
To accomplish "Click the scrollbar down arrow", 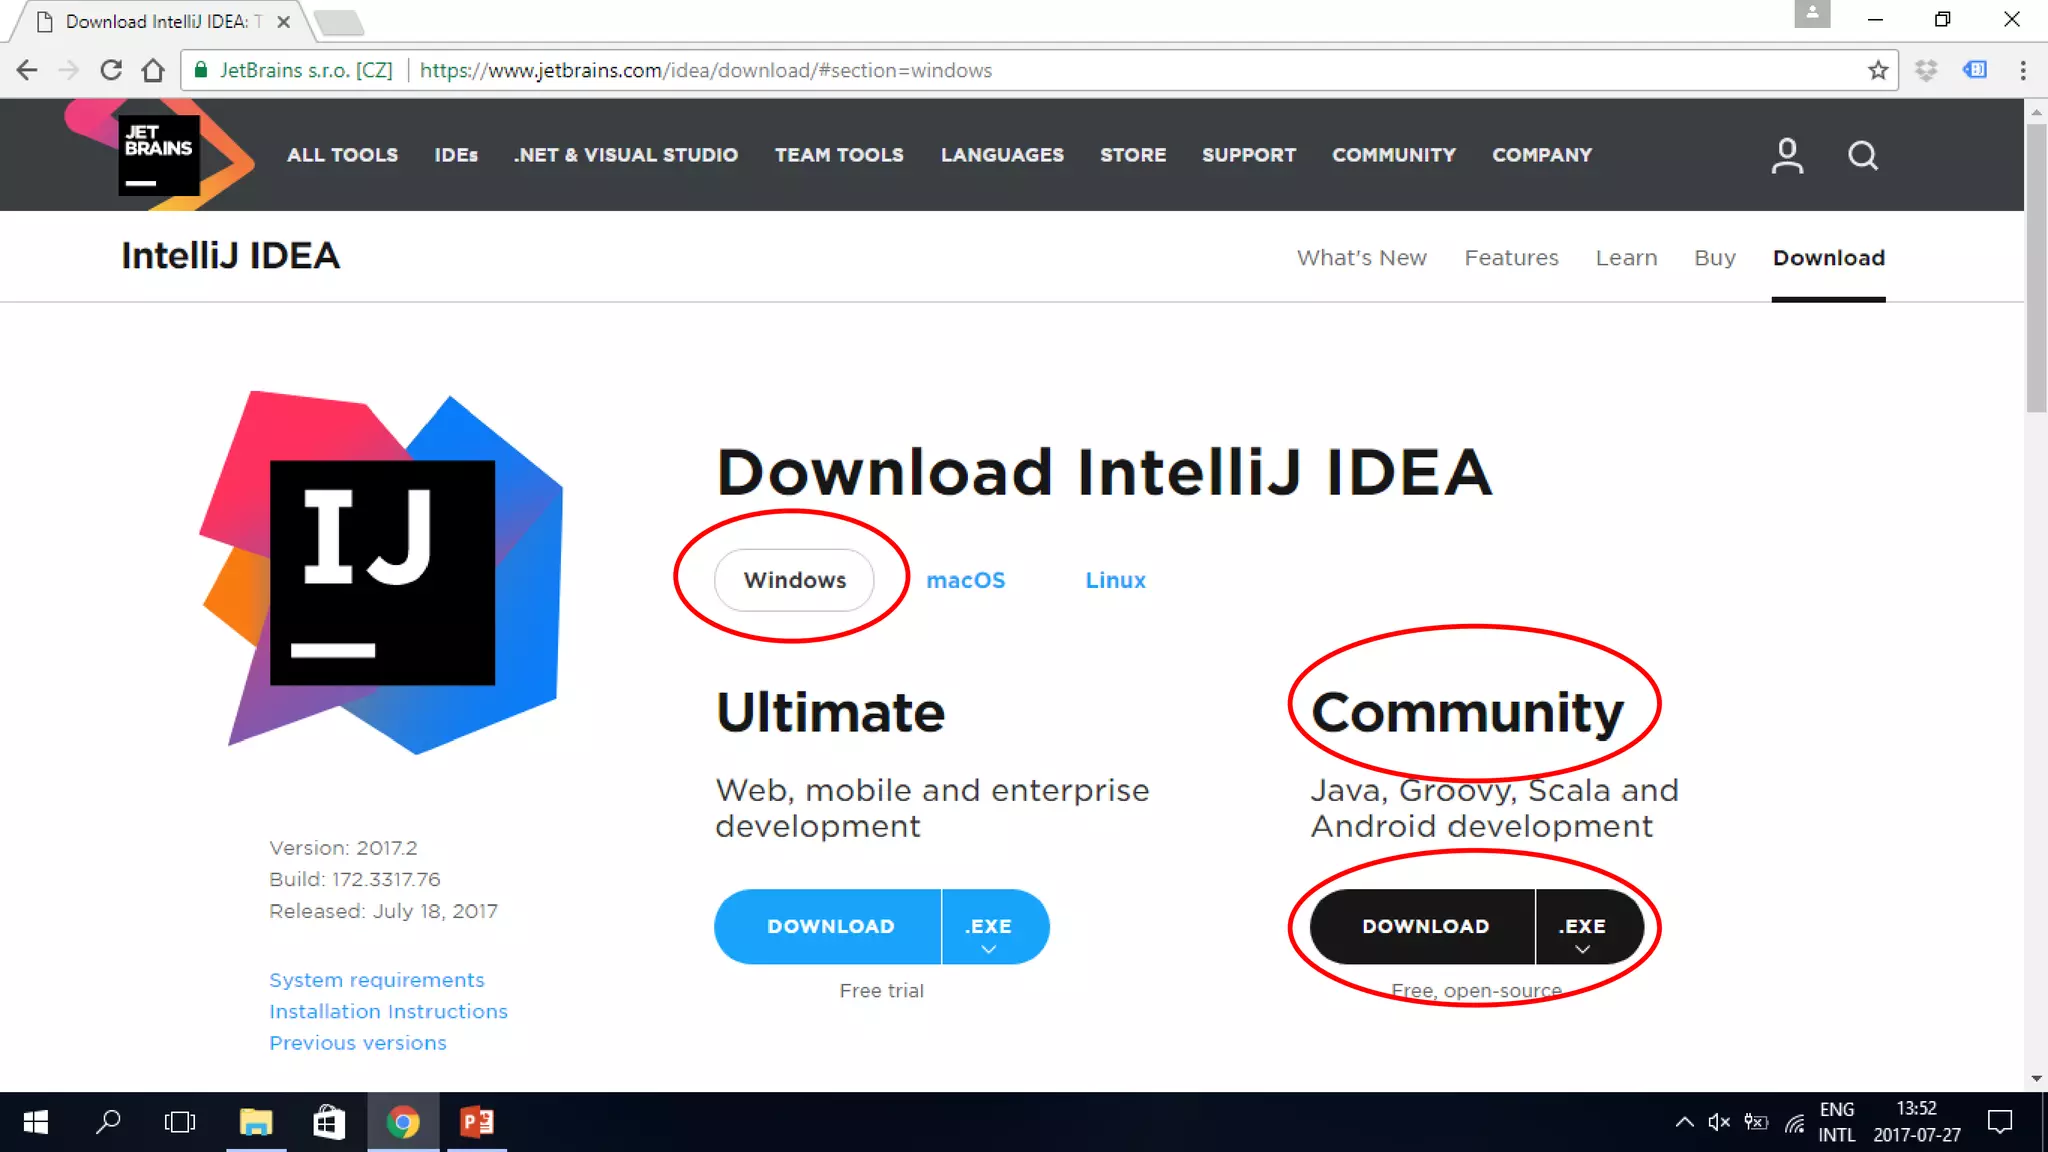I will pyautogui.click(x=2036, y=1079).
